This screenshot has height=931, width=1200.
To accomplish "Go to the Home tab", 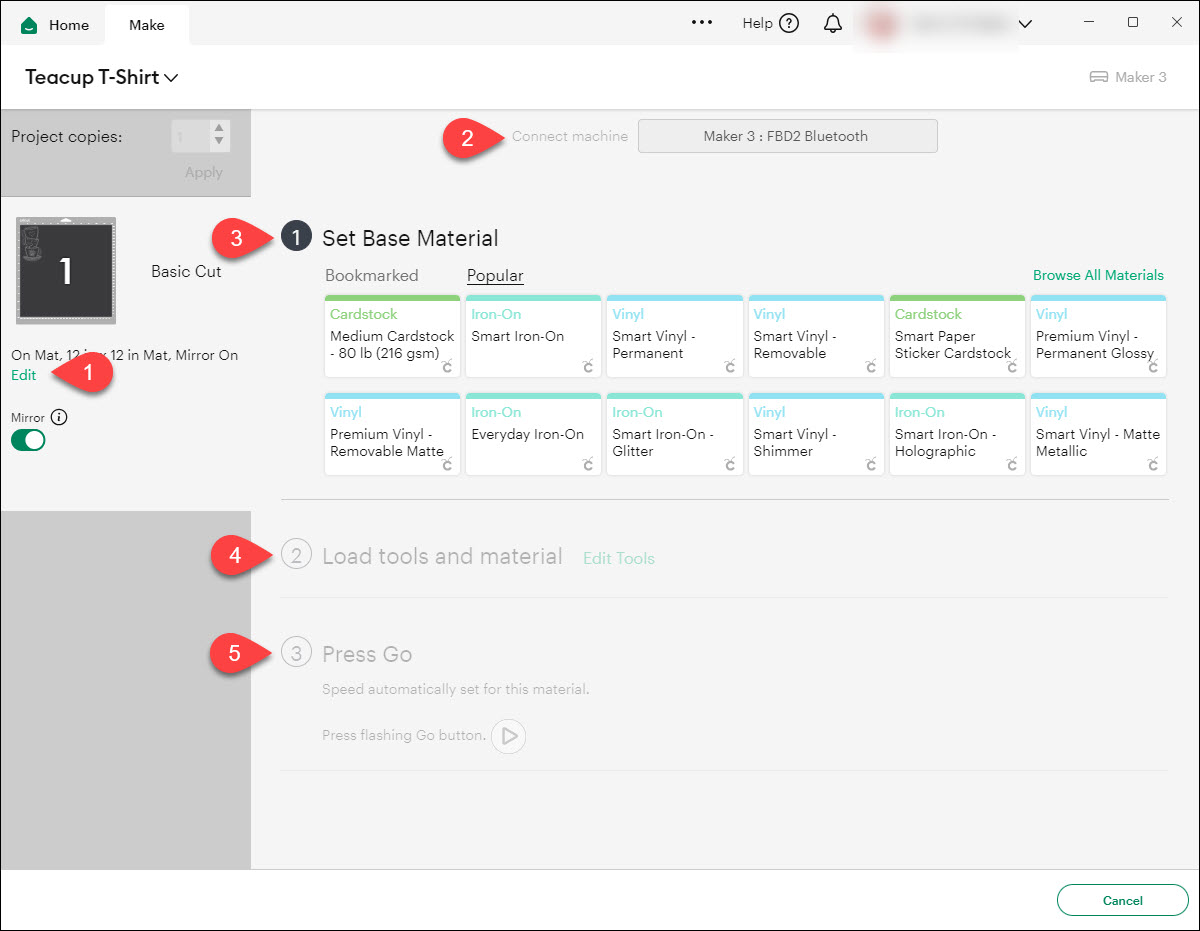I will pos(55,25).
